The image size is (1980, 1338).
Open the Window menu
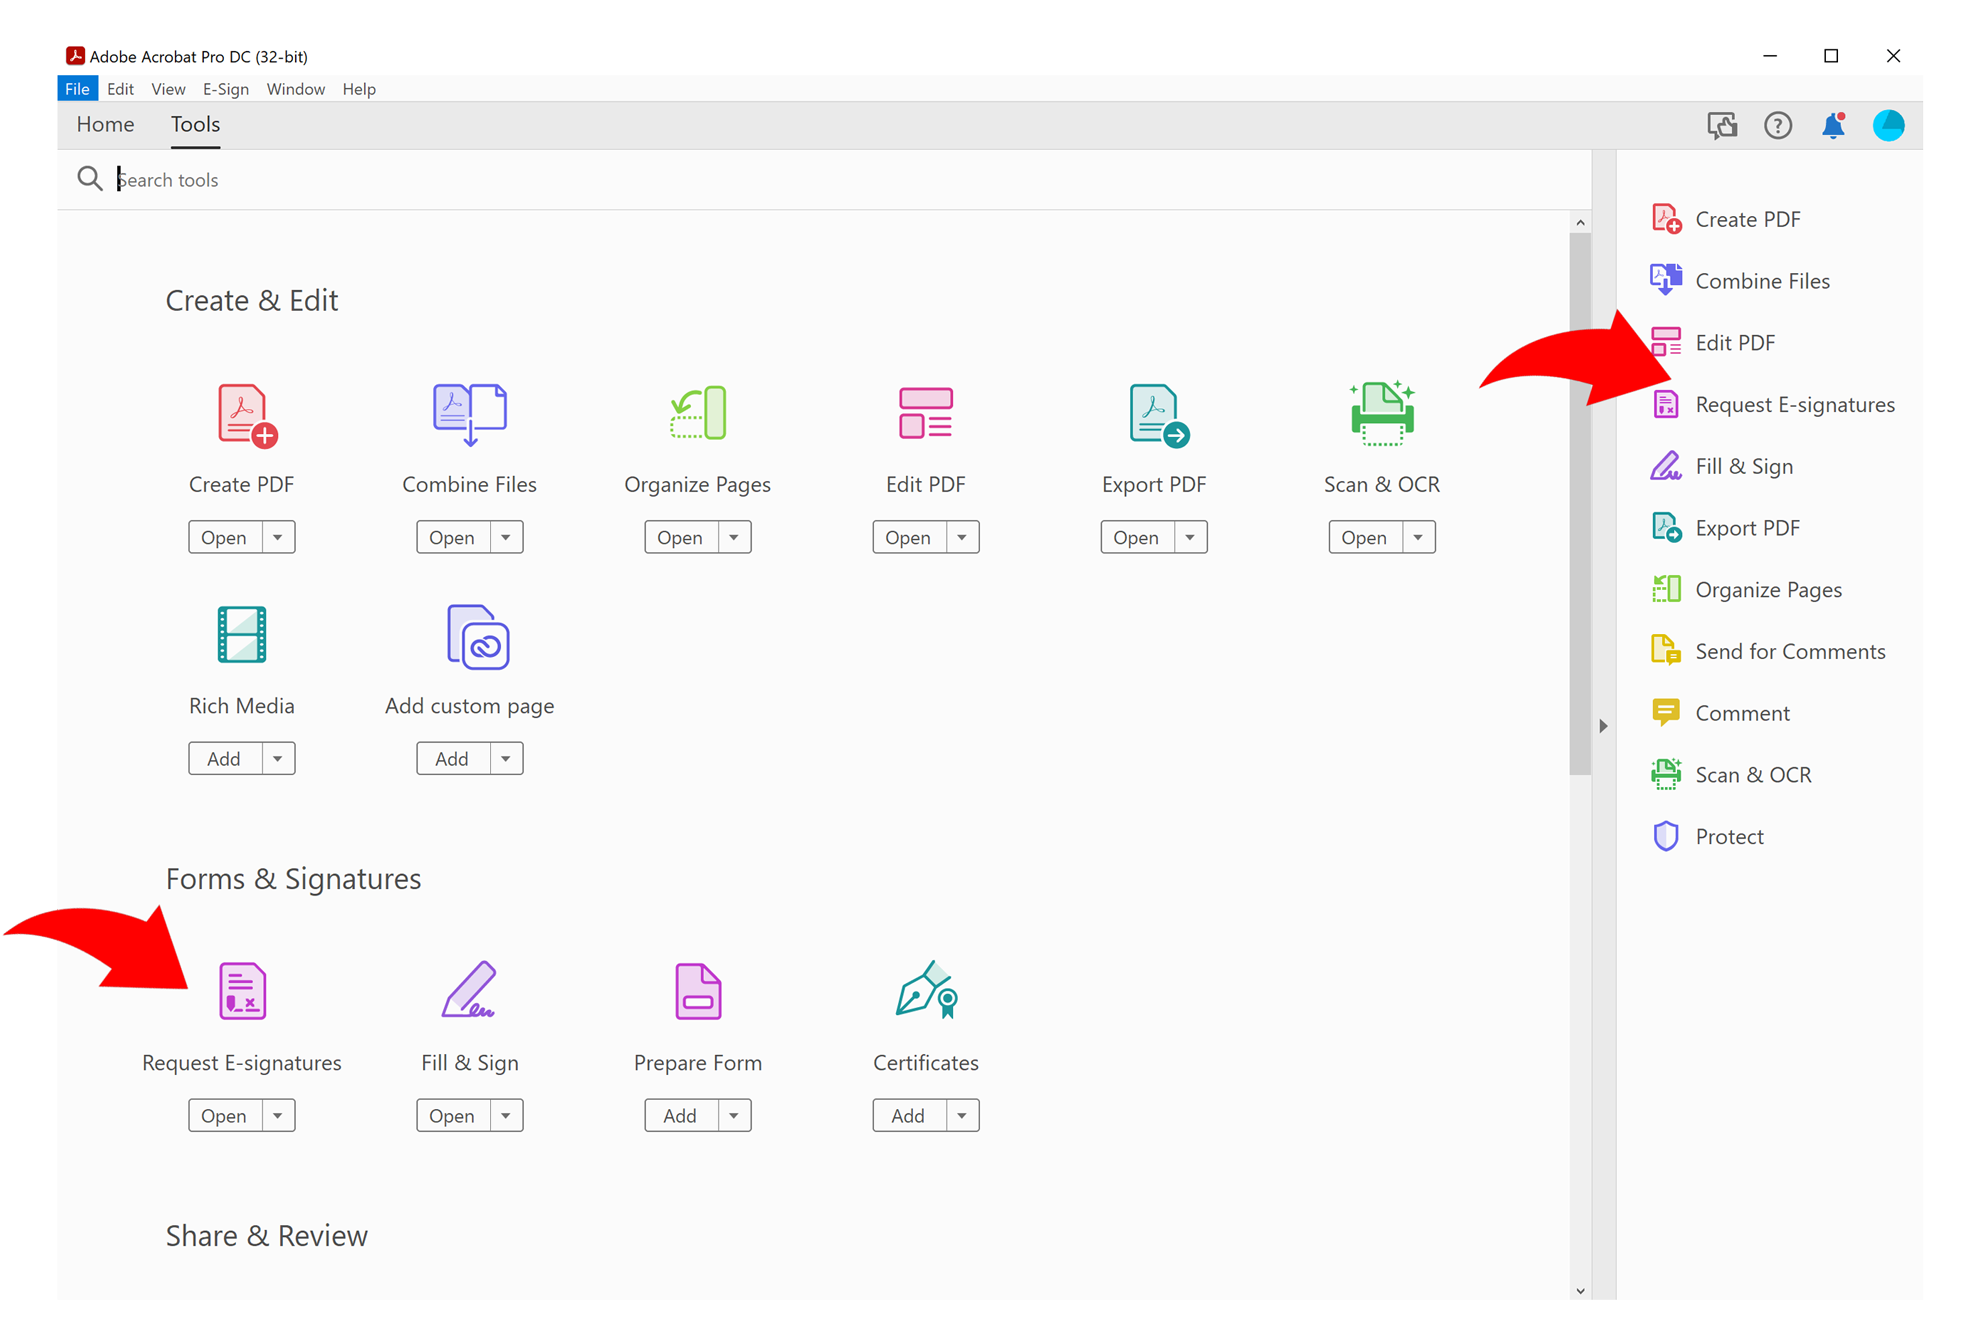(x=296, y=89)
